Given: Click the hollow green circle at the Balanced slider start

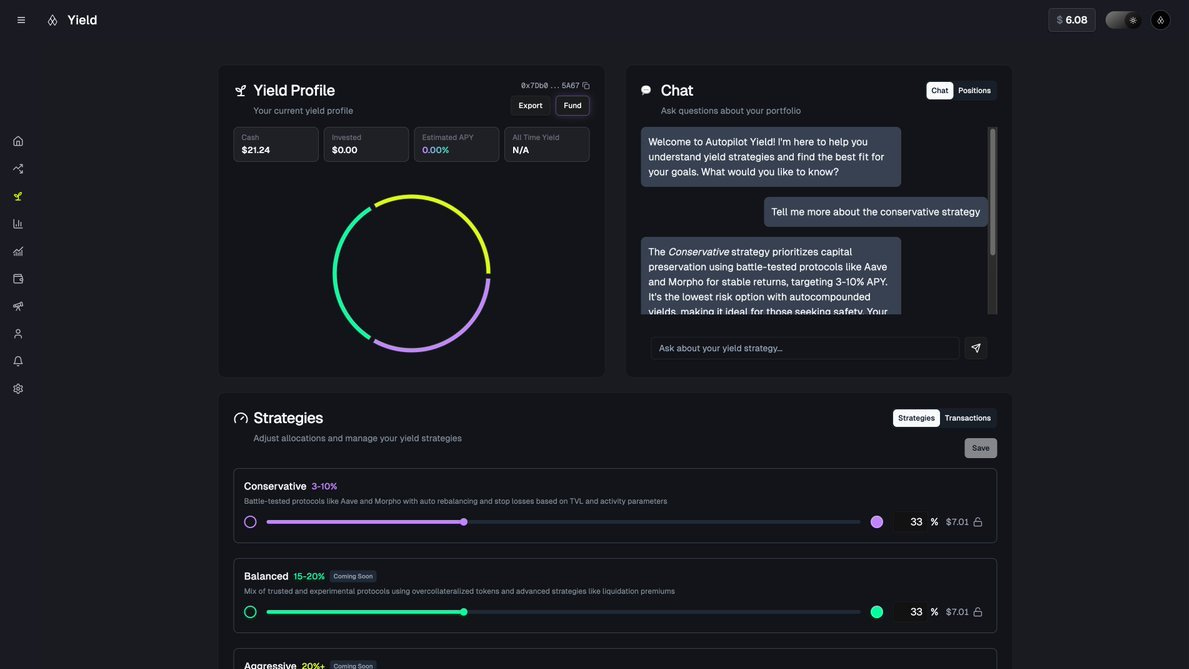Looking at the screenshot, I should [250, 612].
